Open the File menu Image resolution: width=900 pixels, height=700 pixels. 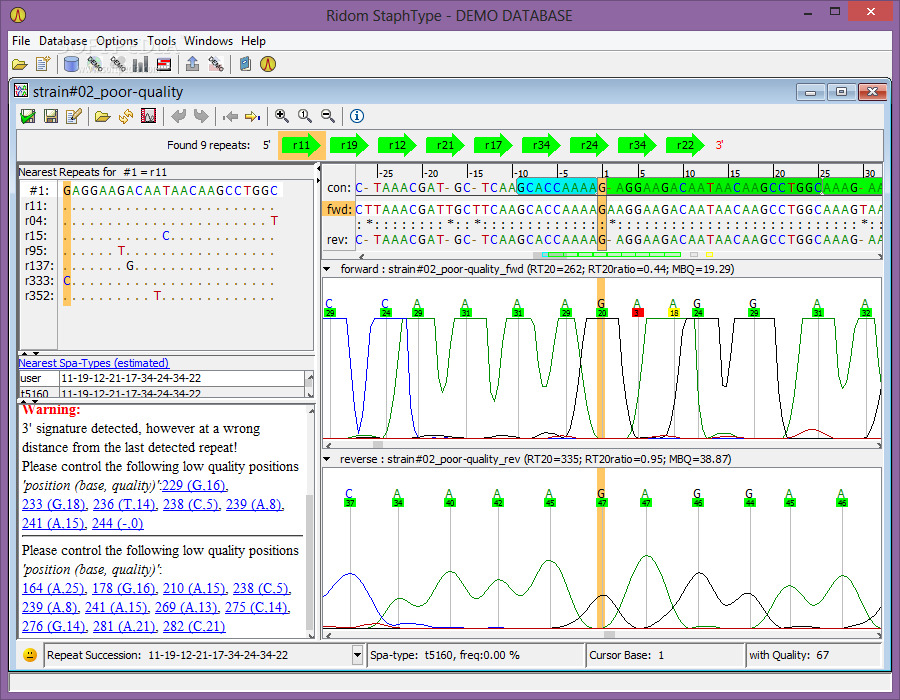point(21,41)
